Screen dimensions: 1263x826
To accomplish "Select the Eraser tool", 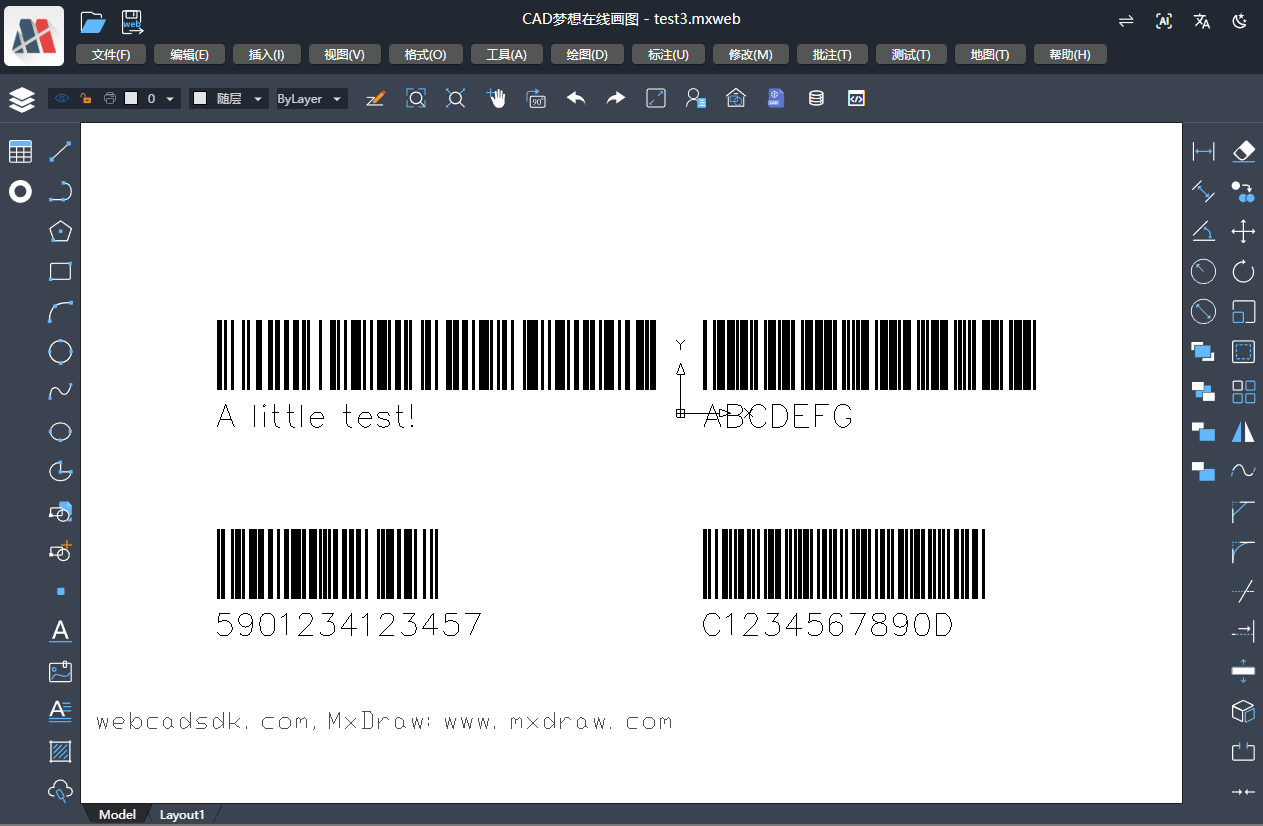I will pos(1243,151).
